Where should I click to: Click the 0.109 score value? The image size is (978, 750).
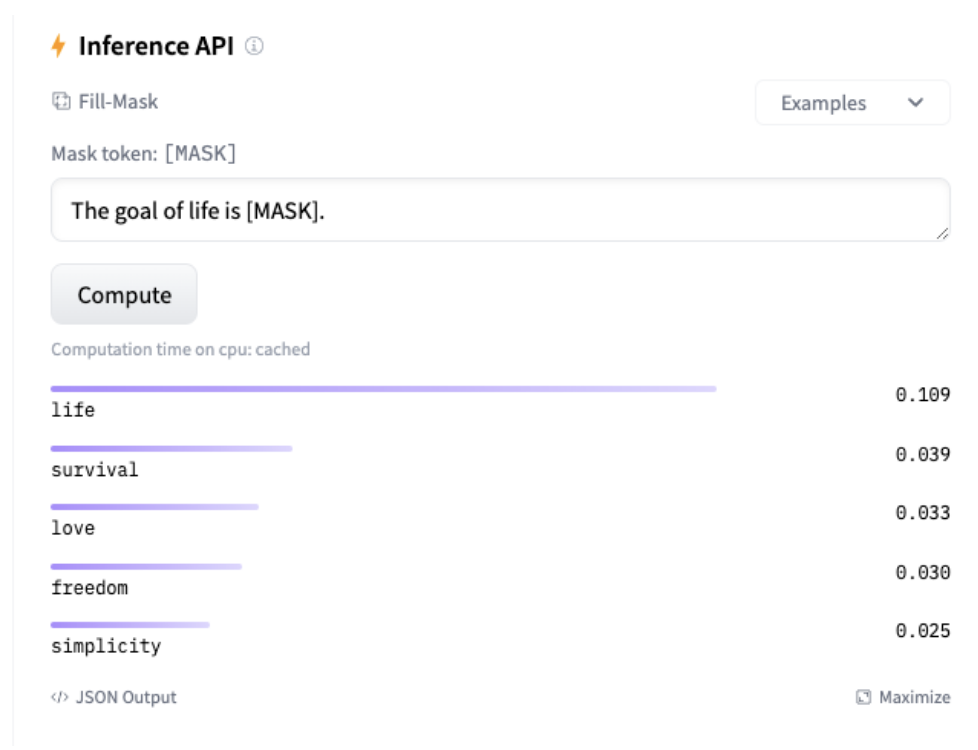coord(922,395)
